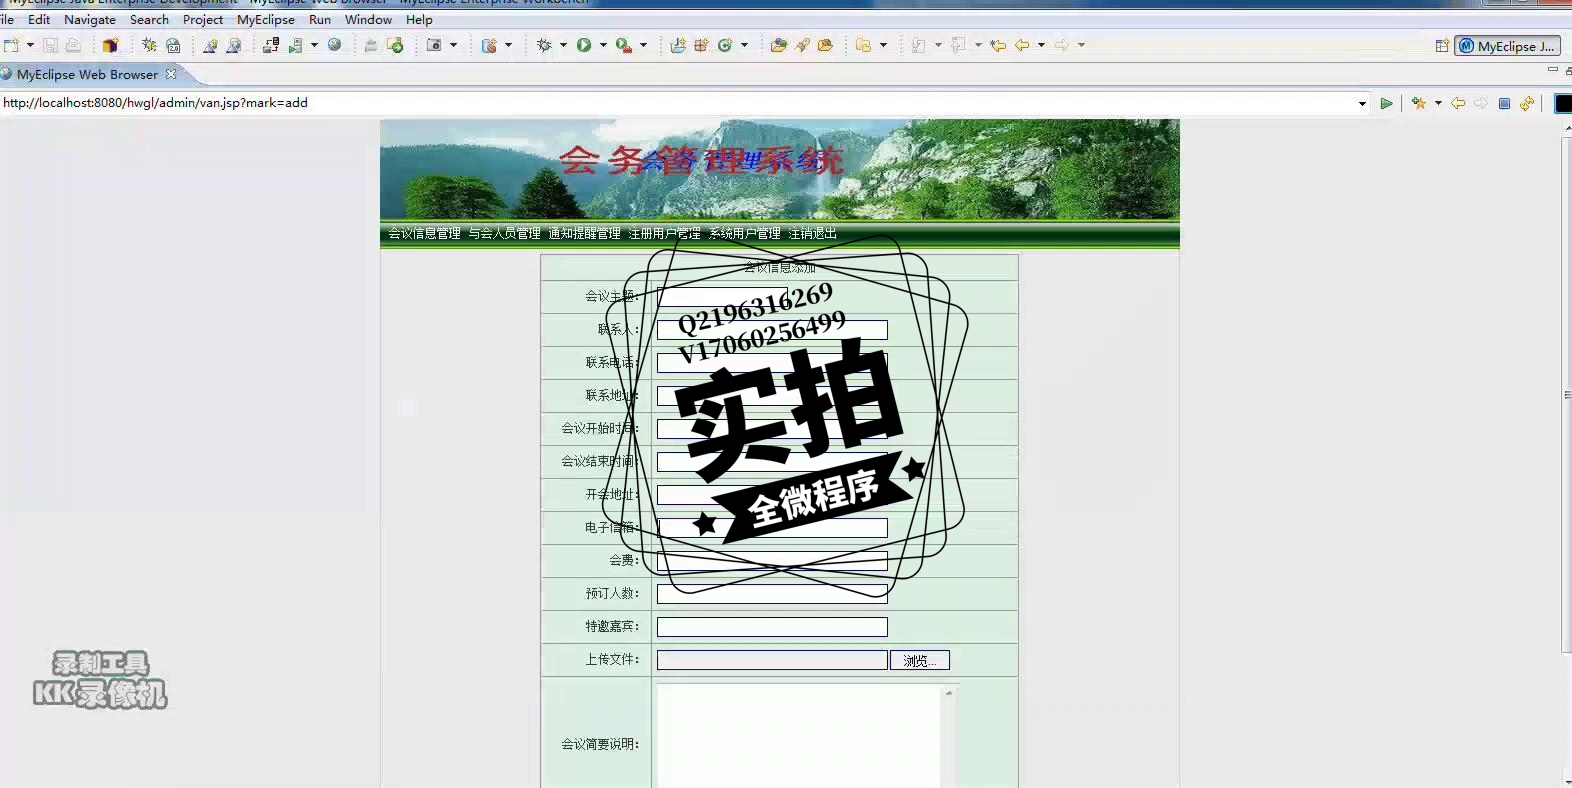Open 会议信息管理 navigation link
The width and height of the screenshot is (1572, 788).
point(424,234)
